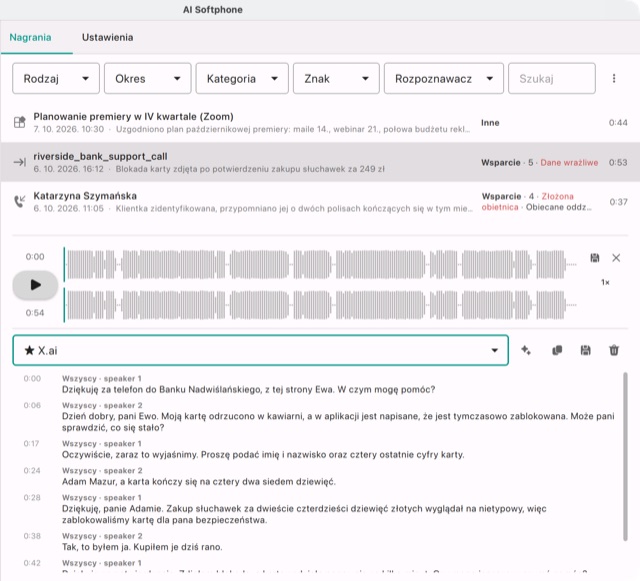Save audio using the disk icon by the waveform
Viewport: 640px width, 581px height.
click(595, 258)
